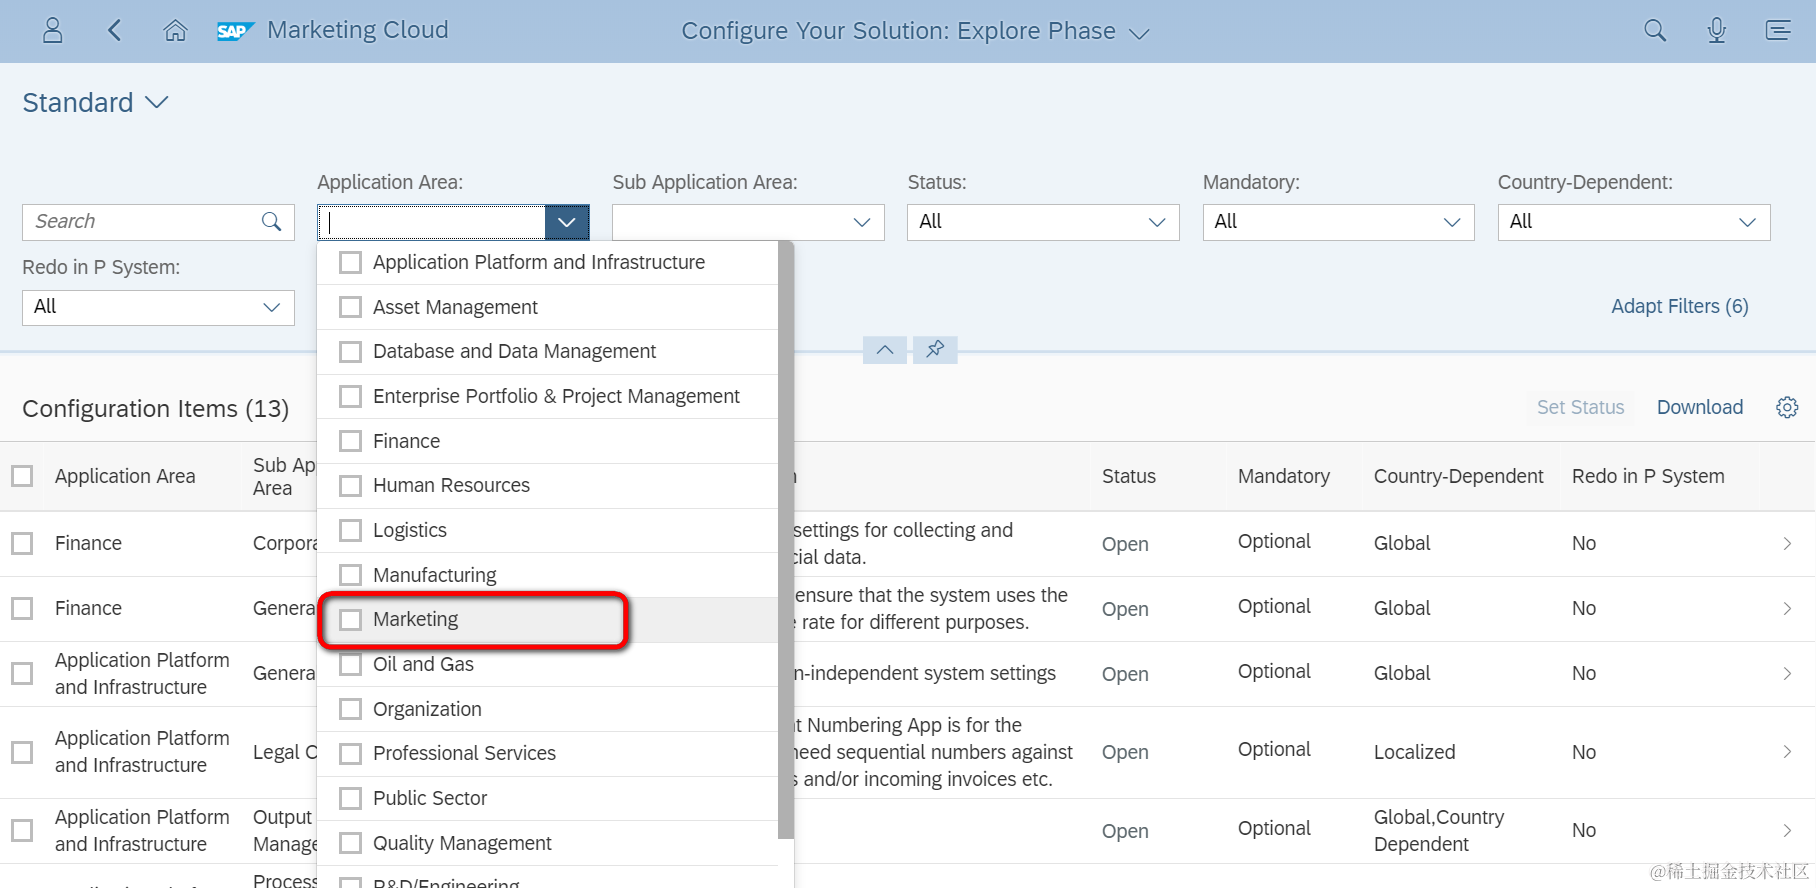Screen dimensions: 1816x888
Task: Click the Set Status button
Action: point(1580,407)
